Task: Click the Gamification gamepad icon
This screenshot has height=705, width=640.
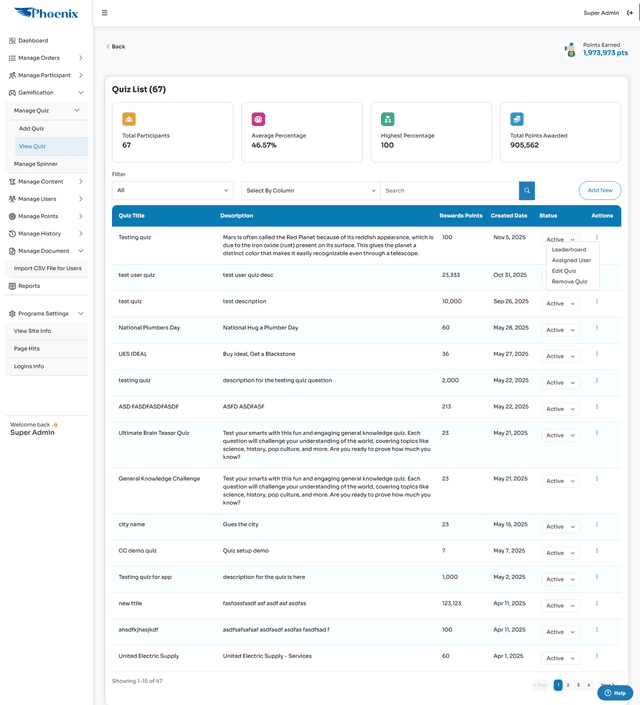Action: pos(12,93)
